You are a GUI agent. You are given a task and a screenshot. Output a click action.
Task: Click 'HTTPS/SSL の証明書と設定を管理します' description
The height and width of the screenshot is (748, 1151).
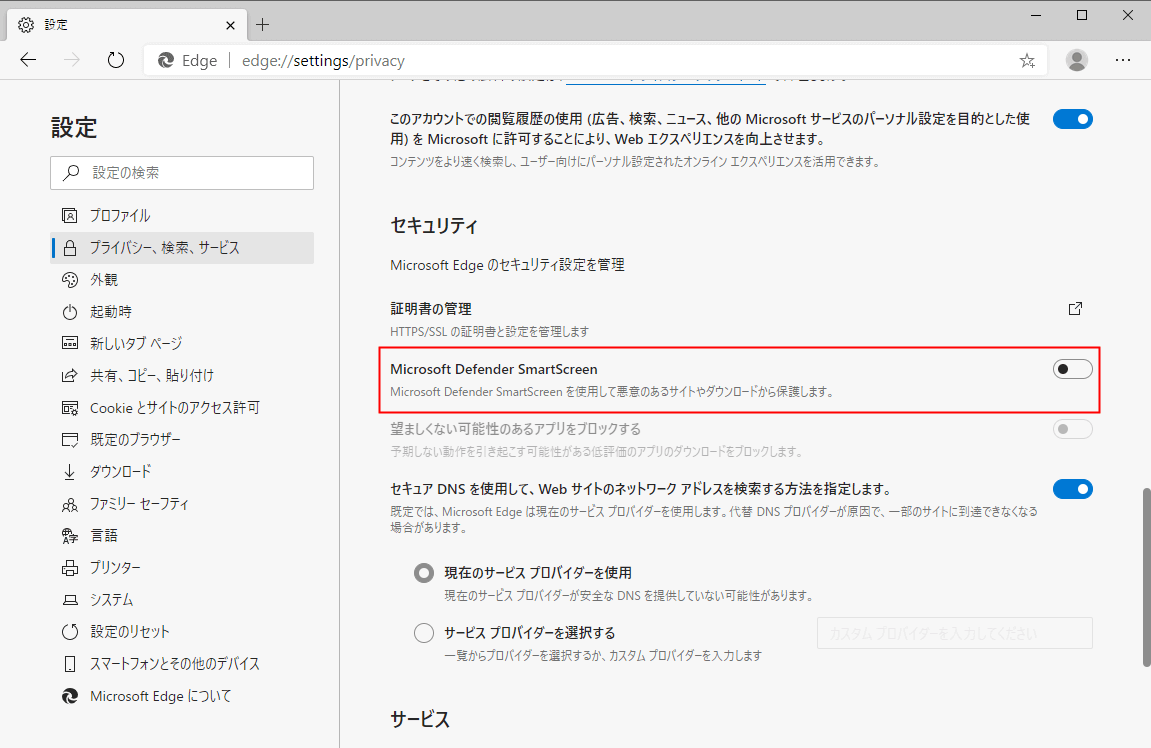tap(490, 332)
